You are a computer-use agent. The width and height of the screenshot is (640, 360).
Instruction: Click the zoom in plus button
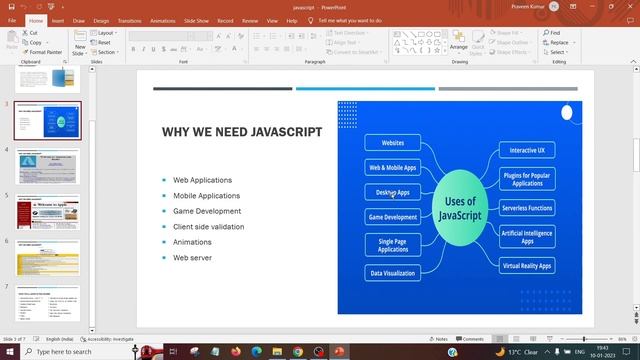[x=611, y=339]
